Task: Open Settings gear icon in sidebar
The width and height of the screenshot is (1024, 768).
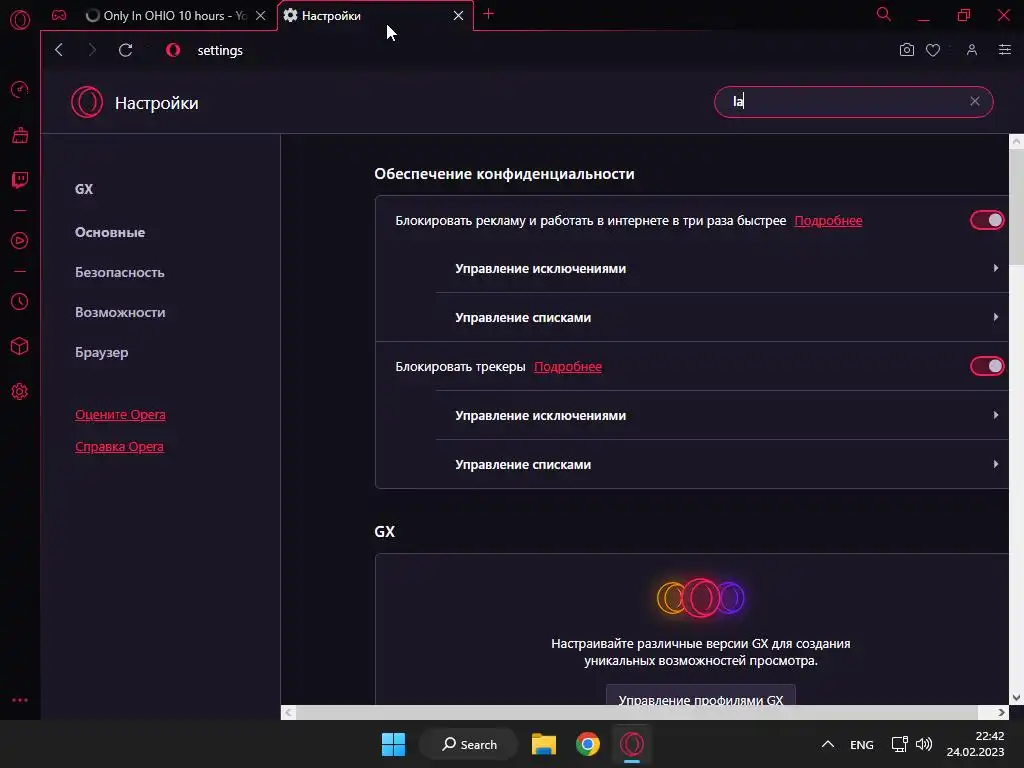Action: (x=20, y=391)
